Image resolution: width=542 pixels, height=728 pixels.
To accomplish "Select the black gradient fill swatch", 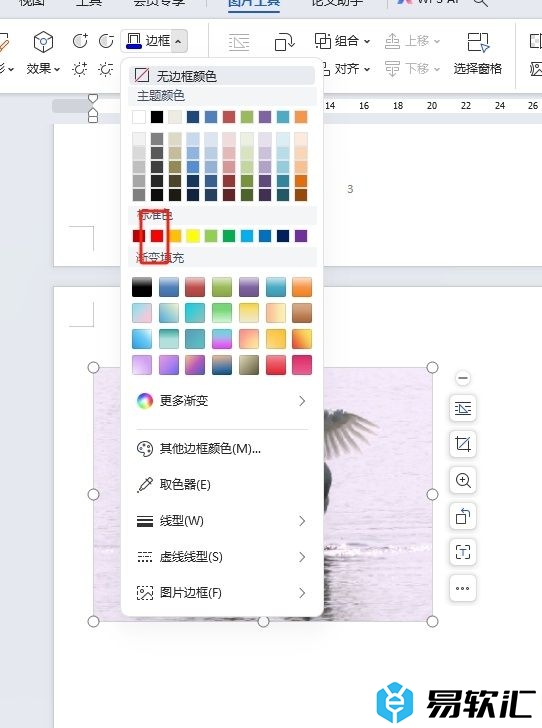I will pos(142,287).
